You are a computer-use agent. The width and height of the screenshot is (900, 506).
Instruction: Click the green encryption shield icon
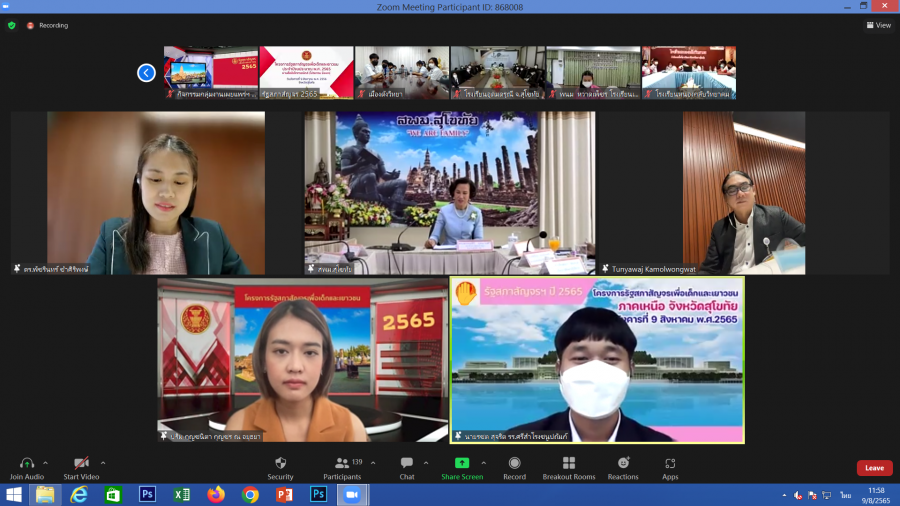[12, 25]
